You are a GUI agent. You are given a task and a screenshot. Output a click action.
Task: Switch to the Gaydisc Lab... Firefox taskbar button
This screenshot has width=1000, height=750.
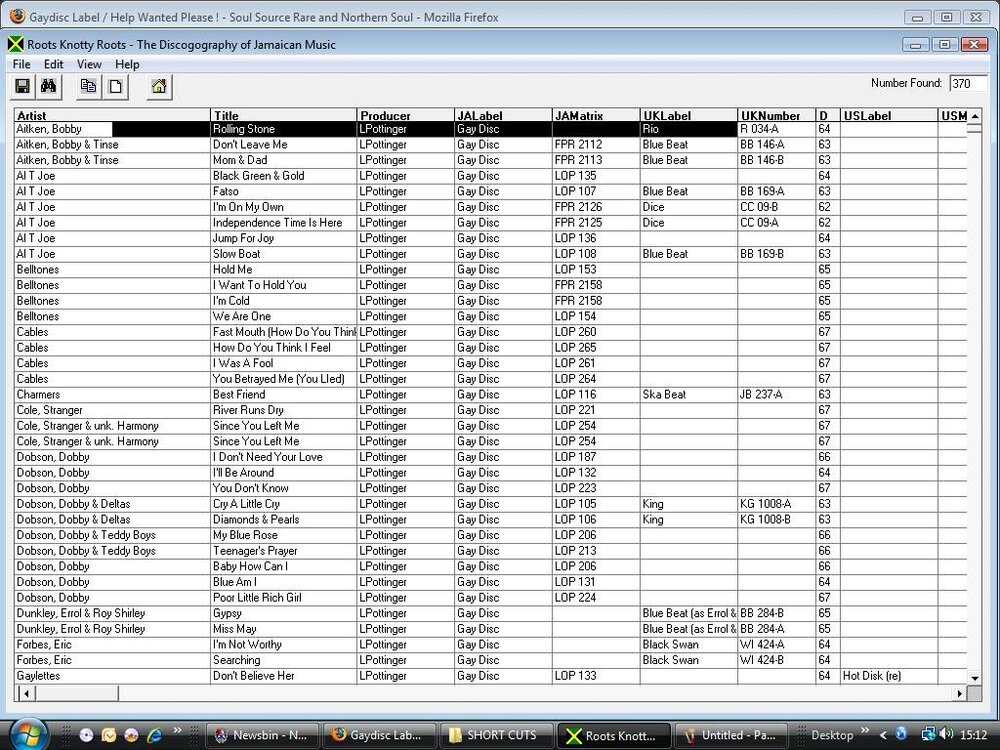pos(379,735)
